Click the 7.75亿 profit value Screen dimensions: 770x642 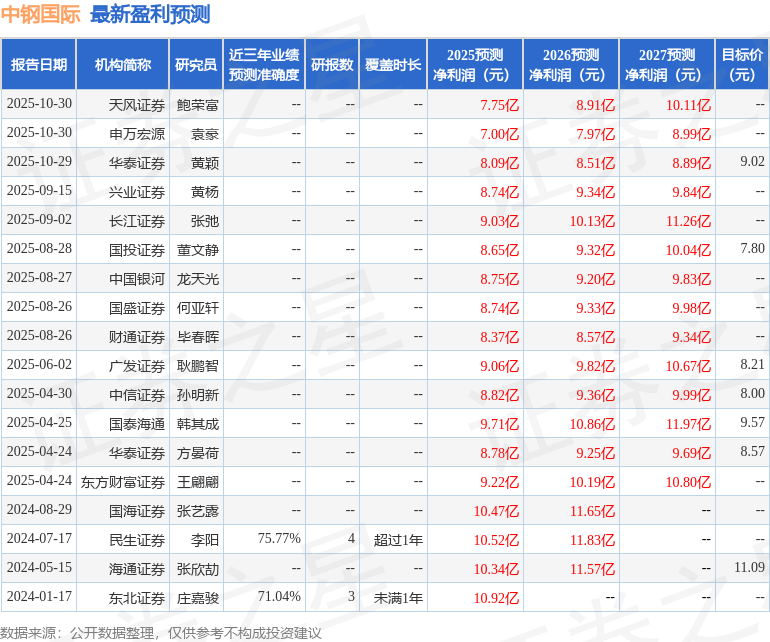(x=499, y=105)
